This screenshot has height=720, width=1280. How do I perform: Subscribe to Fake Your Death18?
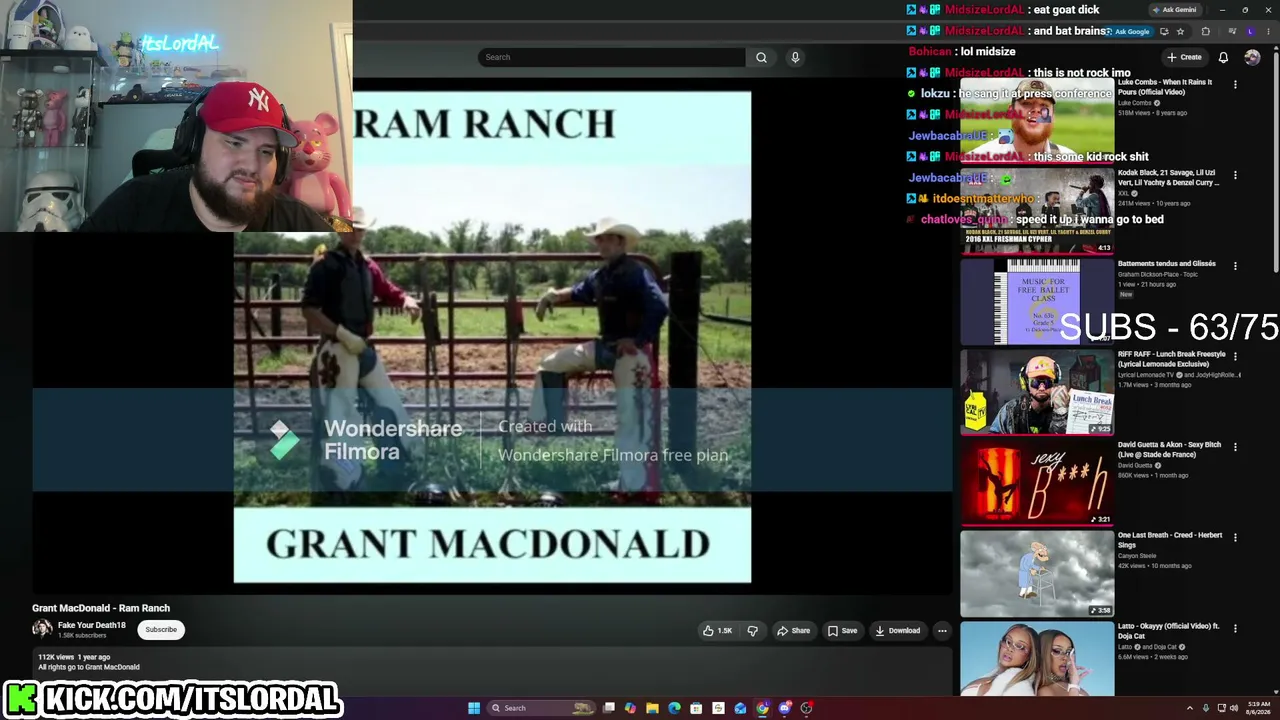point(161,630)
